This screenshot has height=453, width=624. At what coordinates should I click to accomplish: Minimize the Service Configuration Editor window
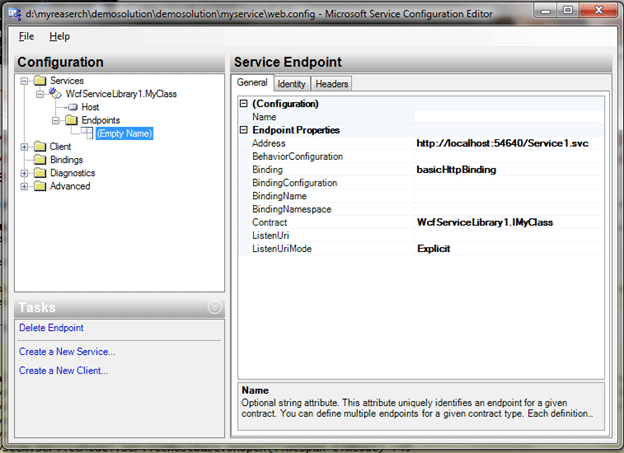546,11
